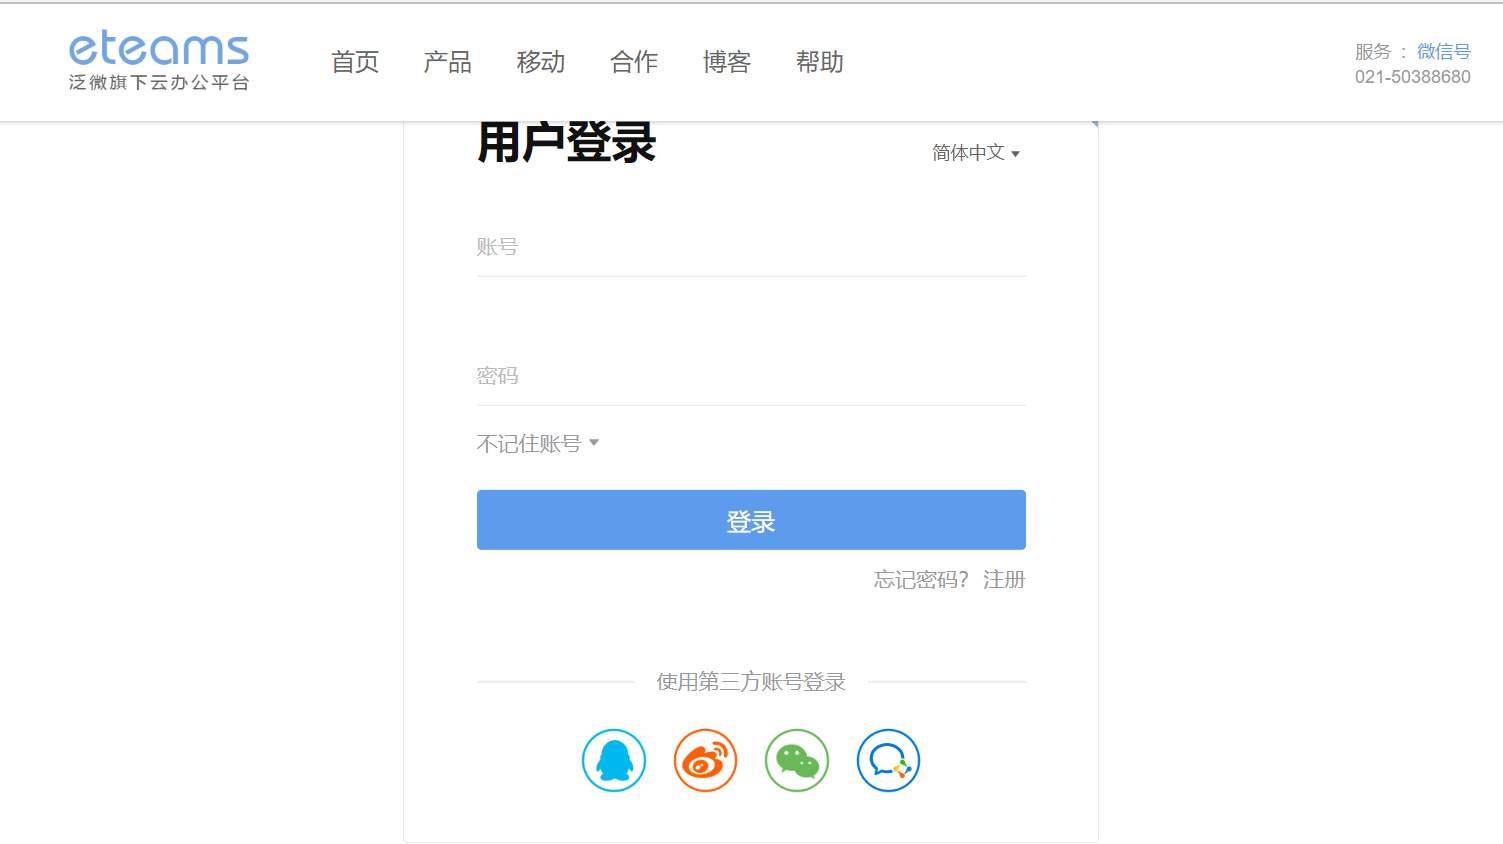Visit the 博客 menu link

coord(727,62)
